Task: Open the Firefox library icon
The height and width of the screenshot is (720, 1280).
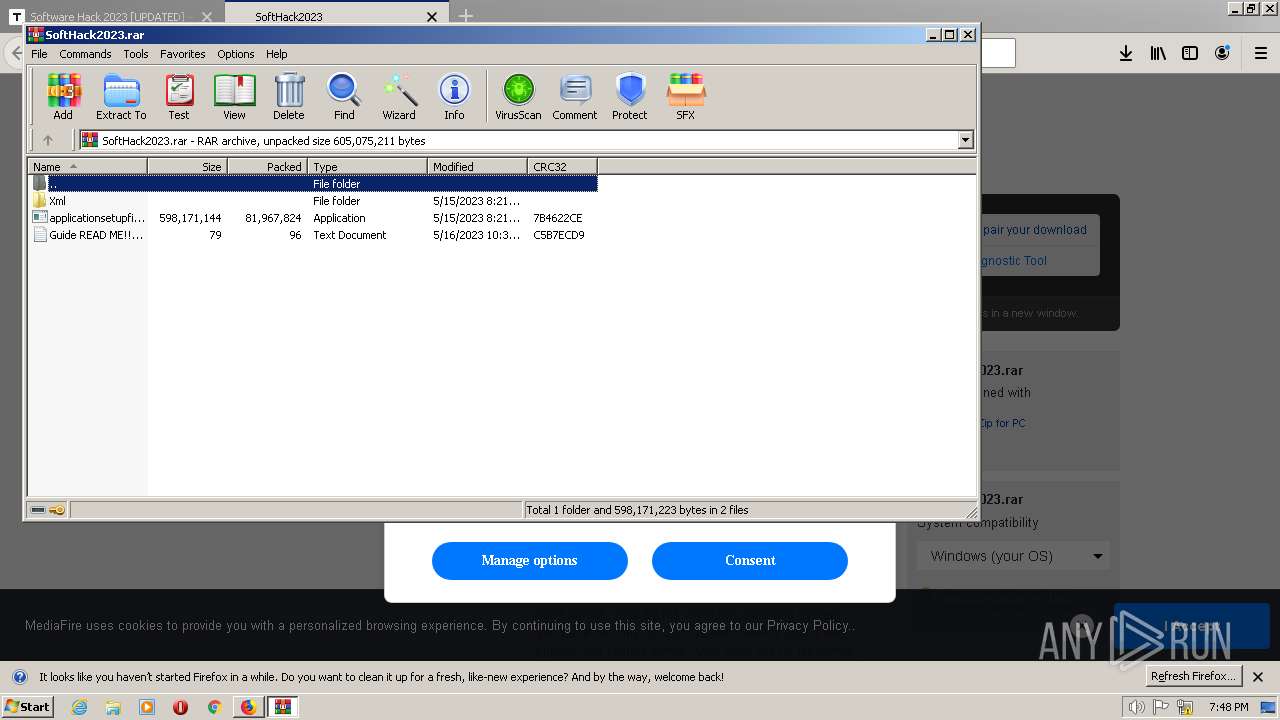Action: pos(1158,53)
